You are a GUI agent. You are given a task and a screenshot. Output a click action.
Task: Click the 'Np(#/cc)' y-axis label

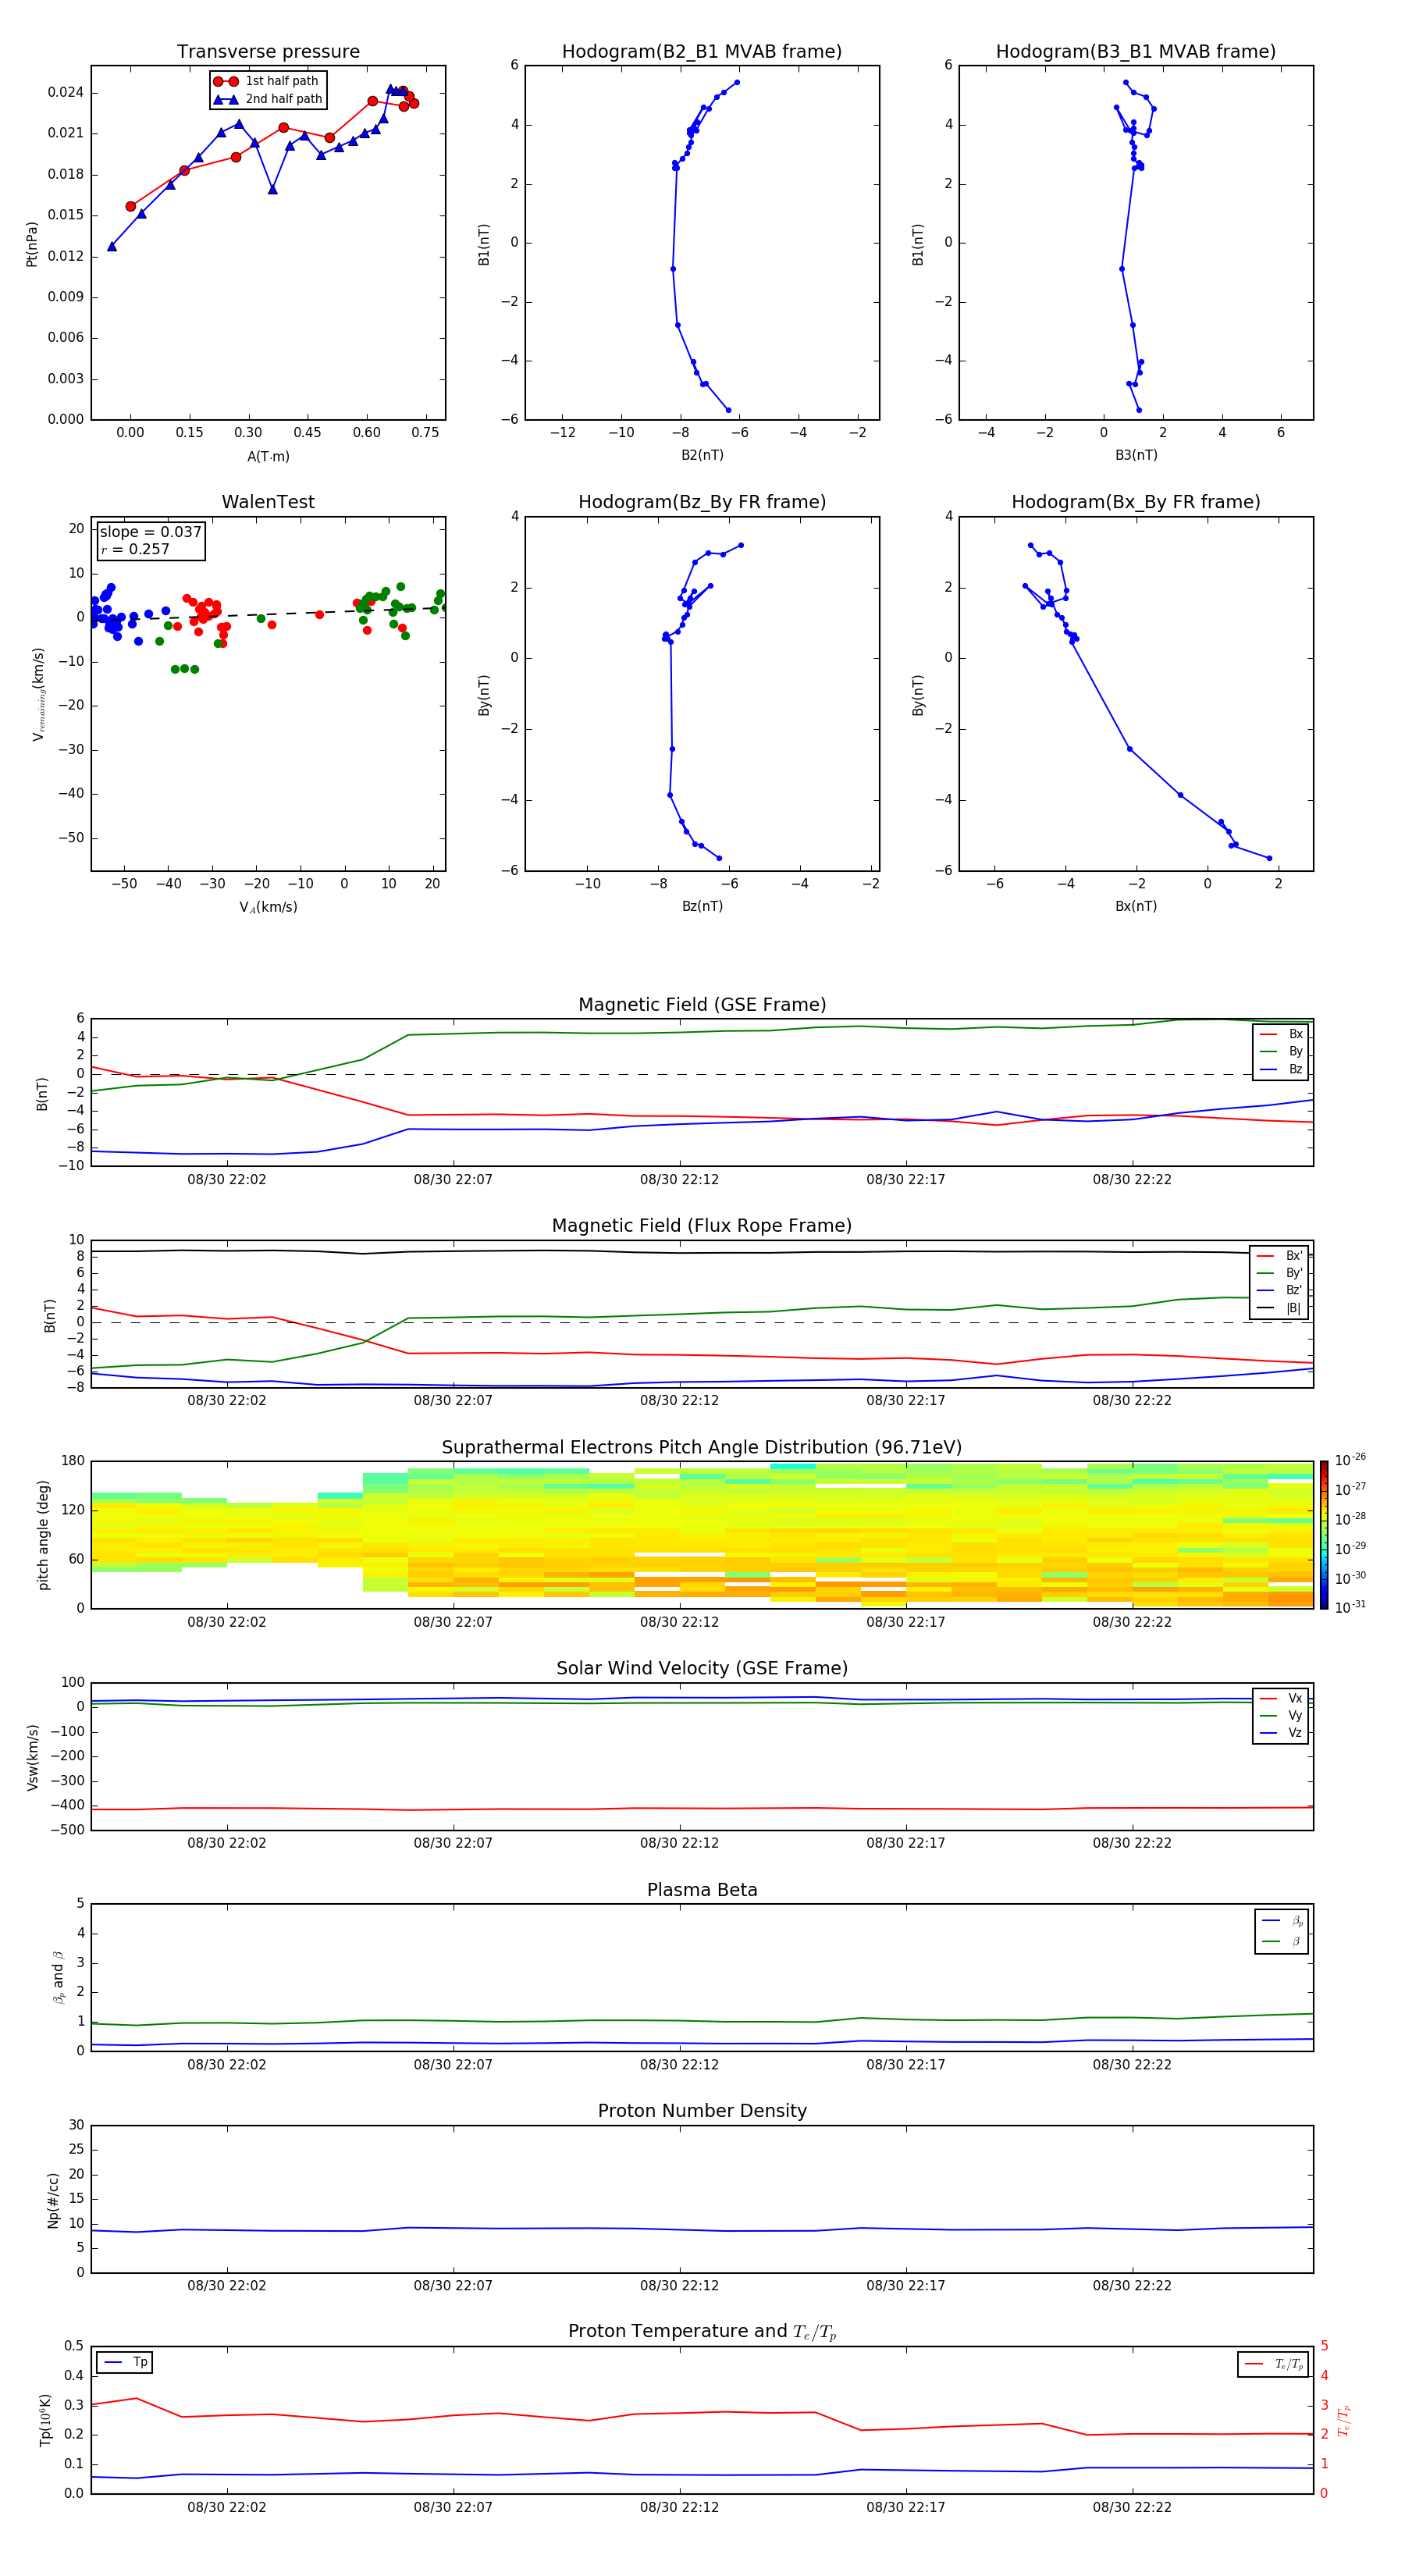(x=53, y=2200)
